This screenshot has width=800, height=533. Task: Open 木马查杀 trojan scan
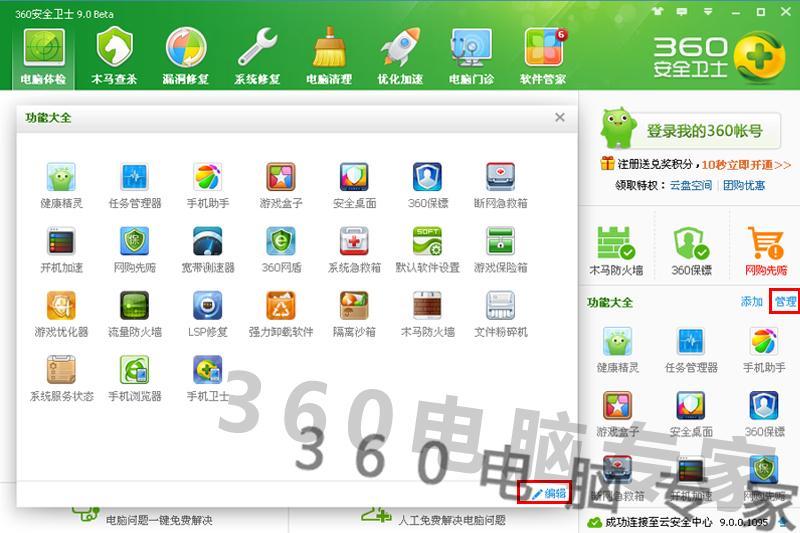coord(114,57)
